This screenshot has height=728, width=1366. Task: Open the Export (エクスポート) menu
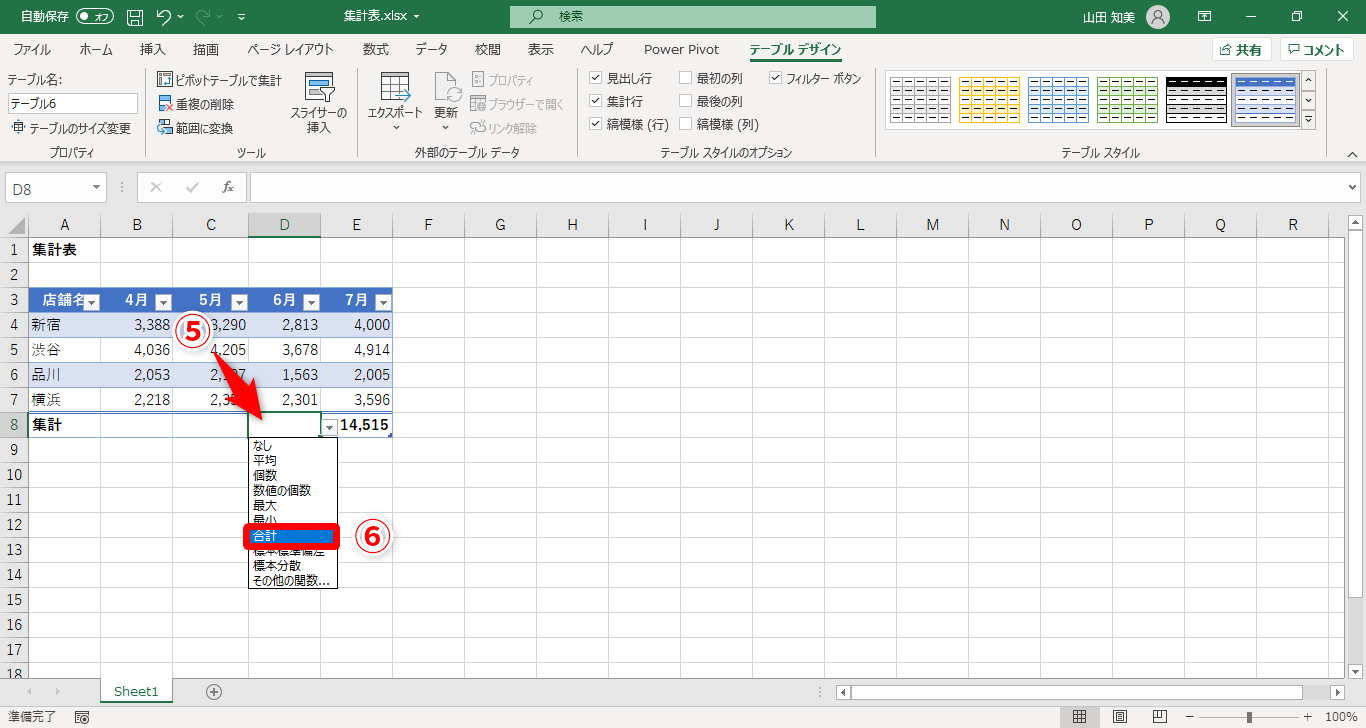tap(395, 104)
